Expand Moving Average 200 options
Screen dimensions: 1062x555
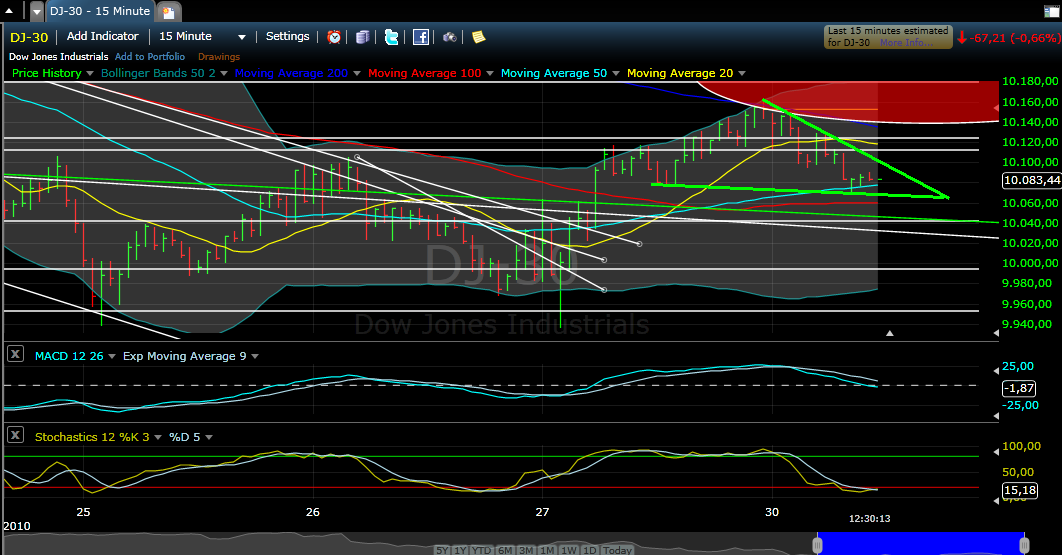357,73
